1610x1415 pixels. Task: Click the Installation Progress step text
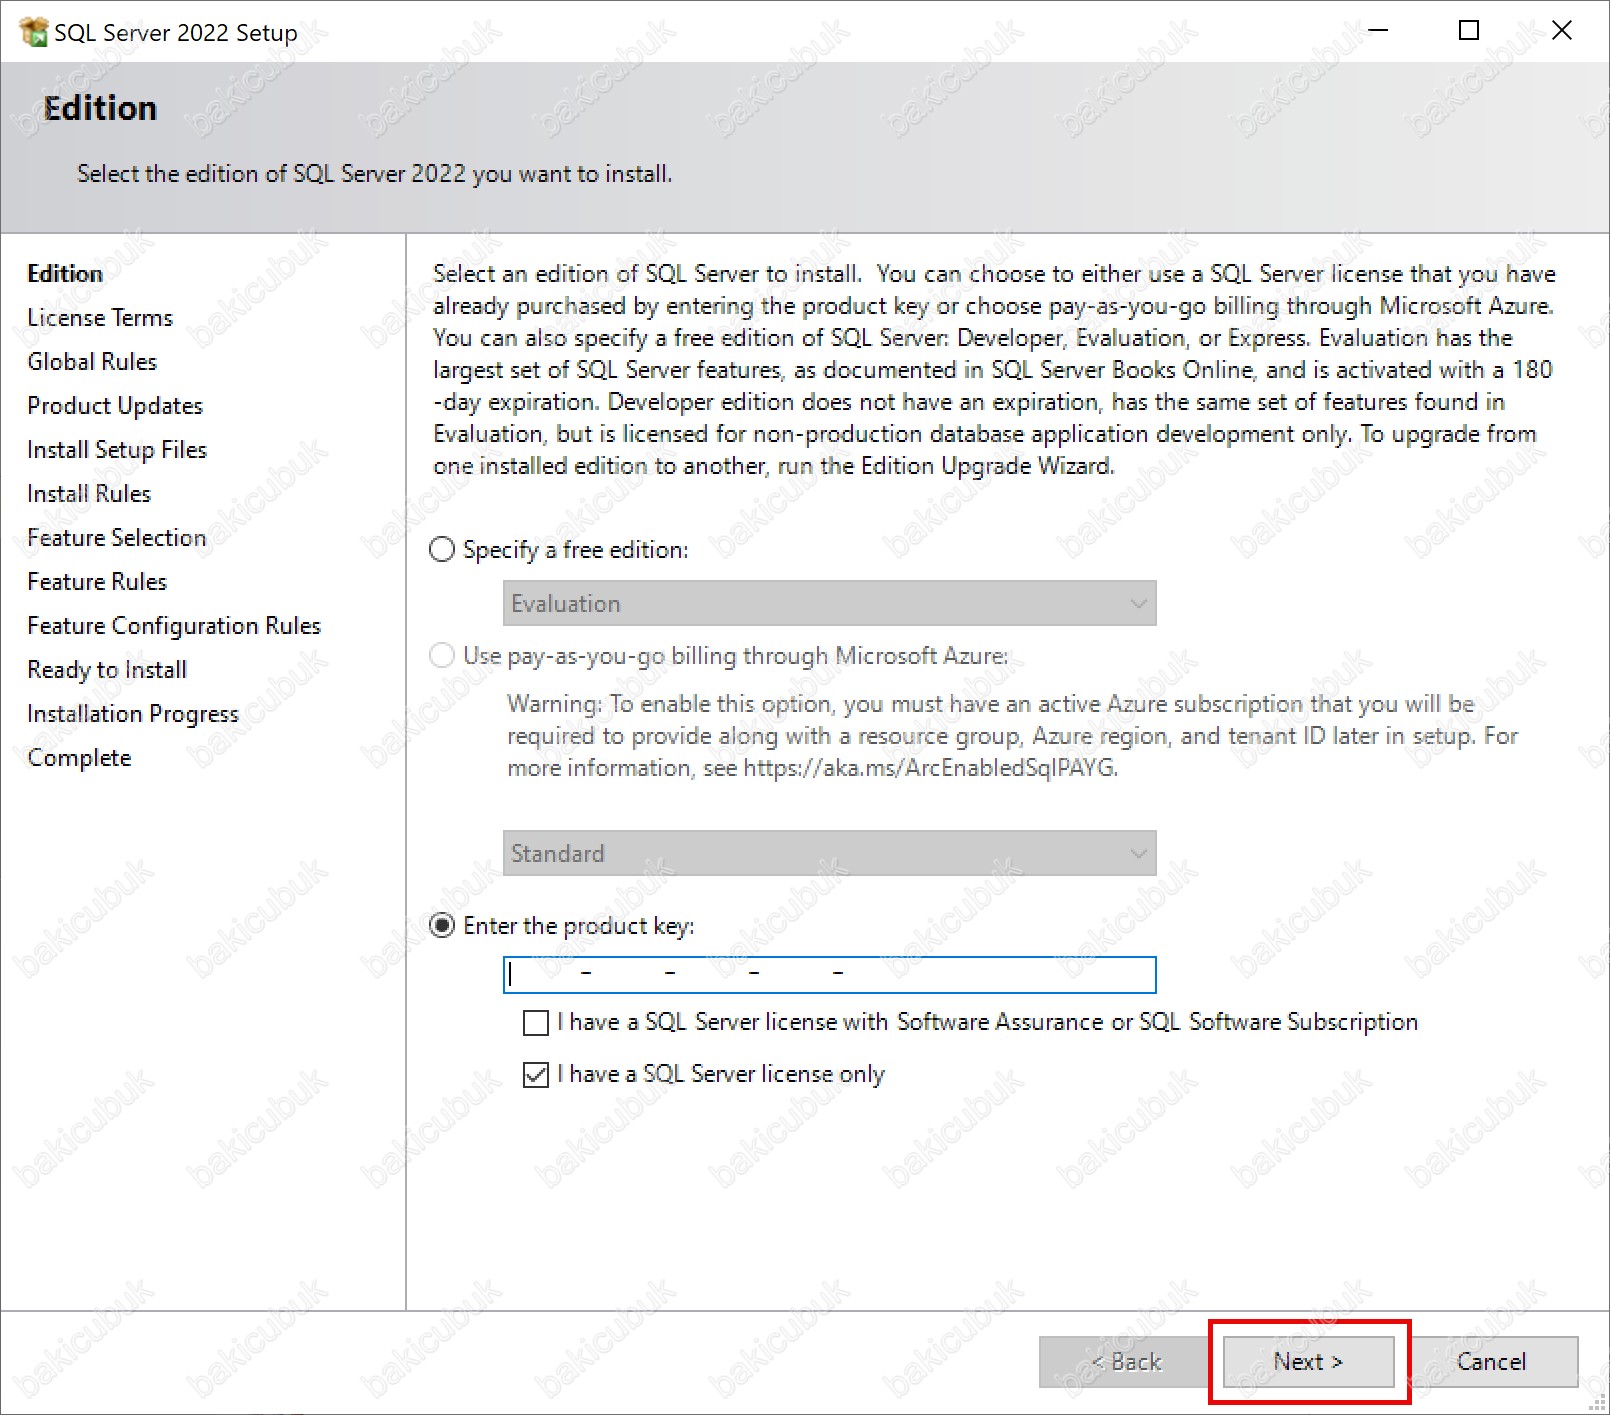click(133, 714)
